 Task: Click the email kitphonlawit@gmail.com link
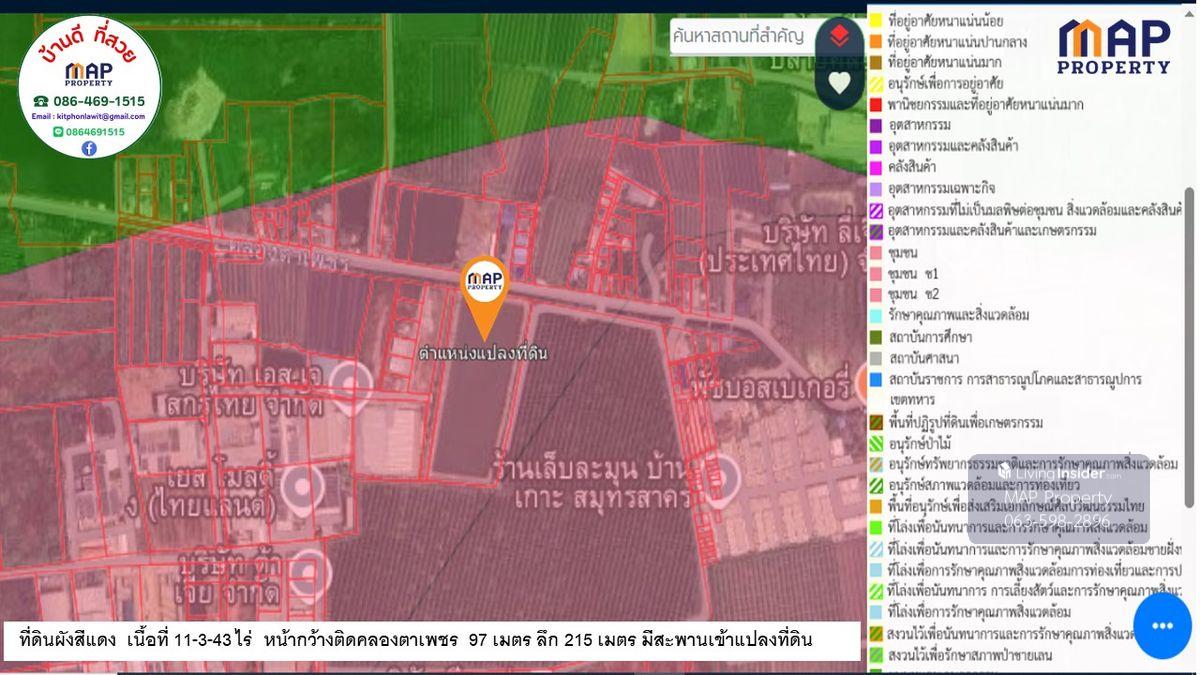pyautogui.click(x=89, y=117)
